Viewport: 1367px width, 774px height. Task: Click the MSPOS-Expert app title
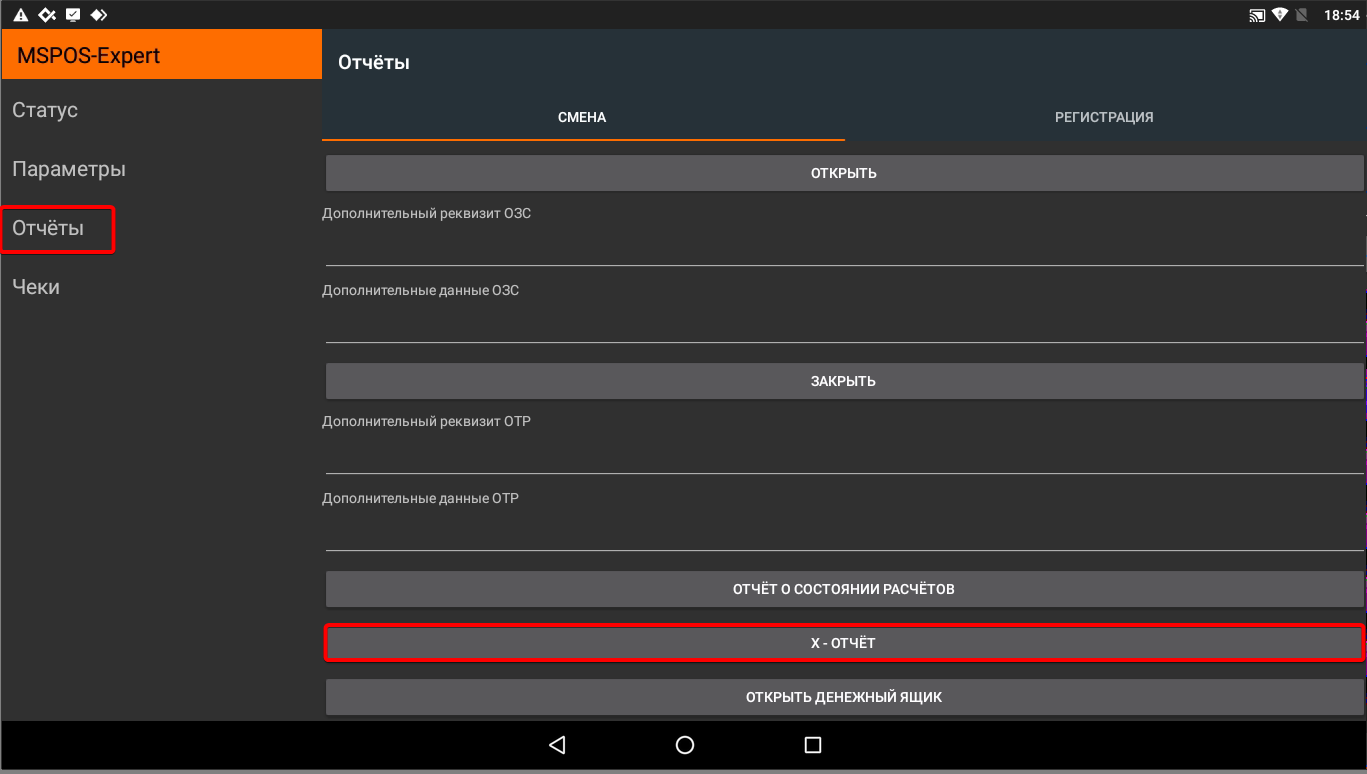click(88, 55)
